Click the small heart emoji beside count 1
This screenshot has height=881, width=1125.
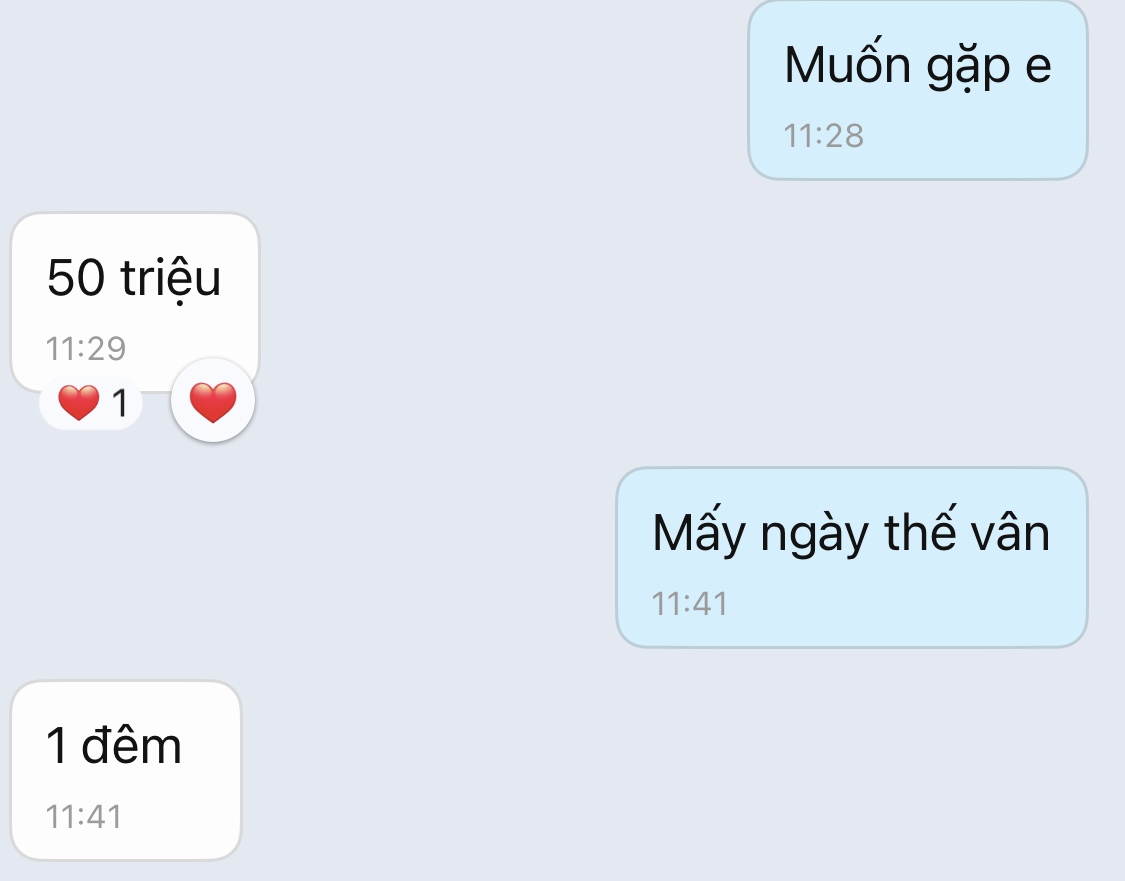78,402
